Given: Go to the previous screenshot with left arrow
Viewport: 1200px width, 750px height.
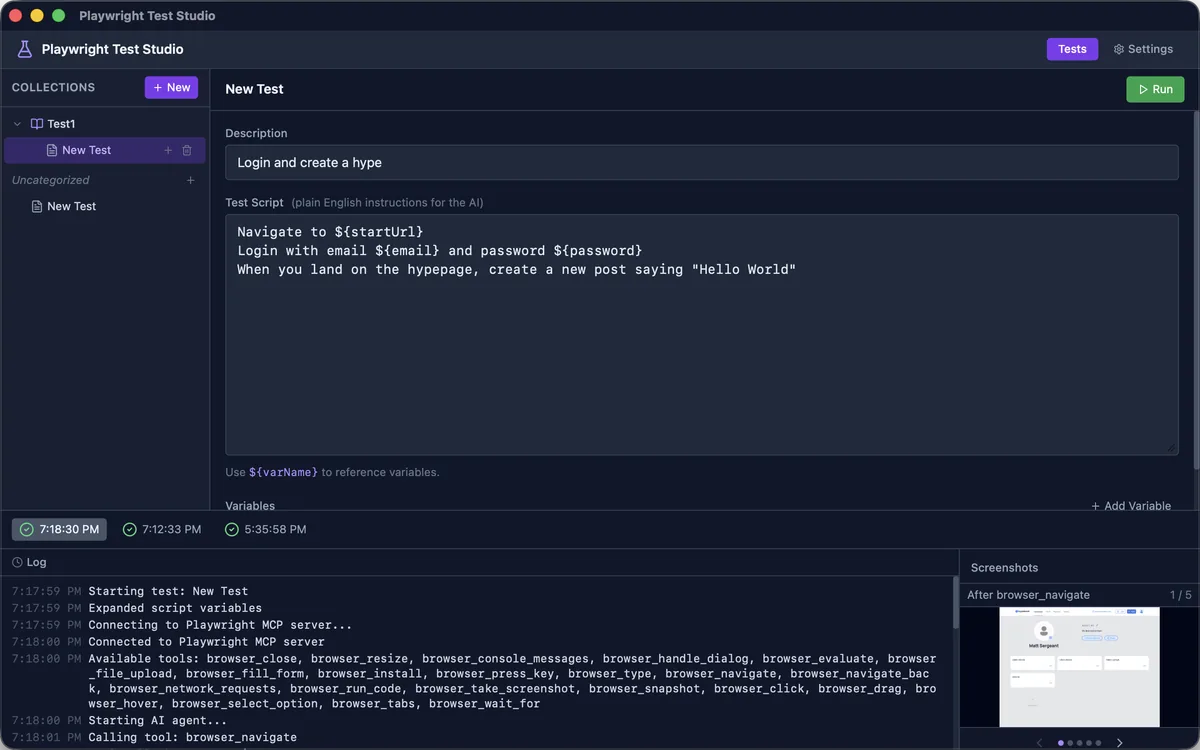Looking at the screenshot, I should 1040,743.
